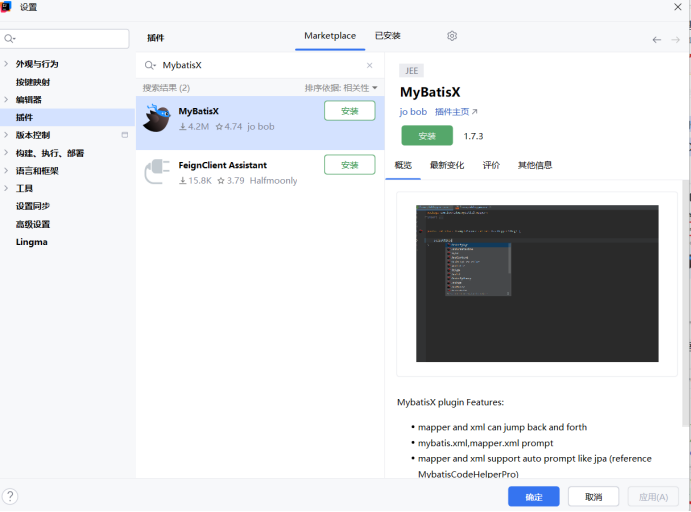Click the JEE tag label
Screen dimensions: 691x512
pyautogui.click(x=412, y=70)
